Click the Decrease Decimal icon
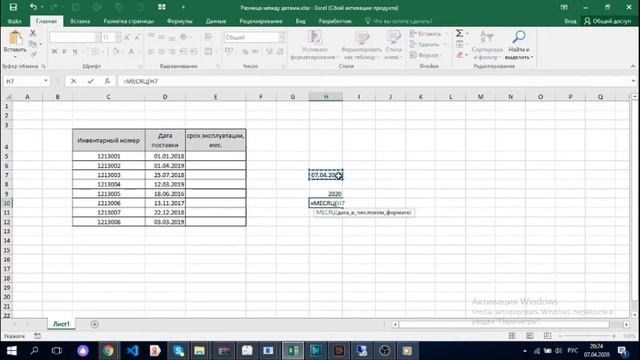The image size is (640, 360). coord(280,51)
